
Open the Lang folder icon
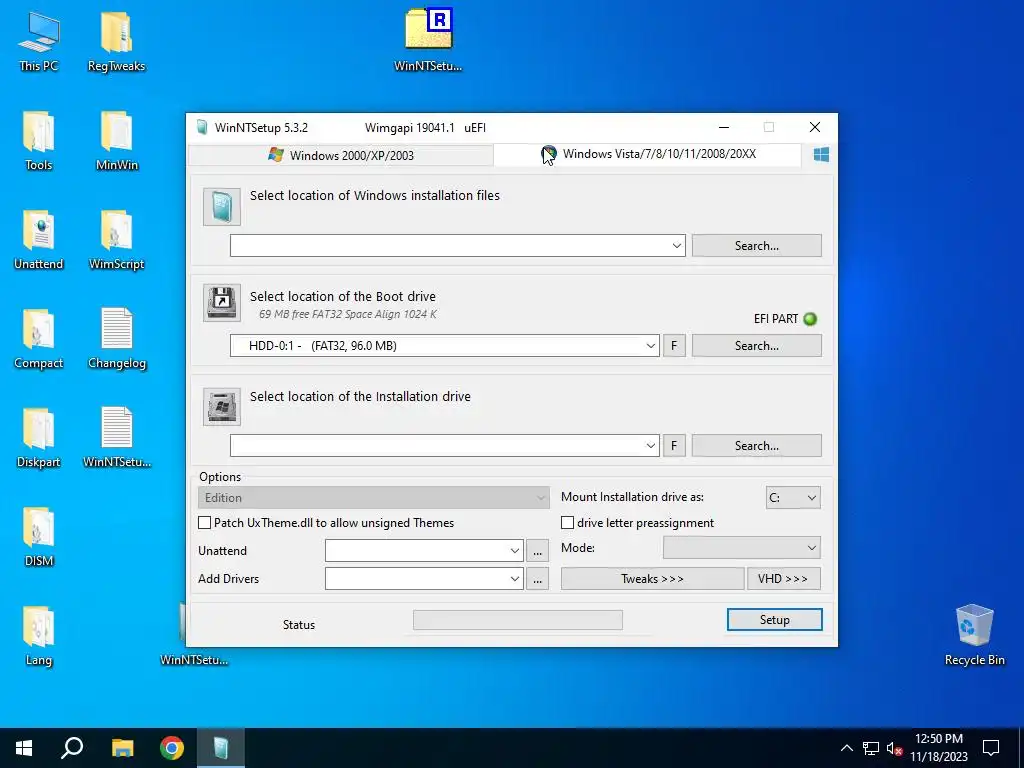39,635
